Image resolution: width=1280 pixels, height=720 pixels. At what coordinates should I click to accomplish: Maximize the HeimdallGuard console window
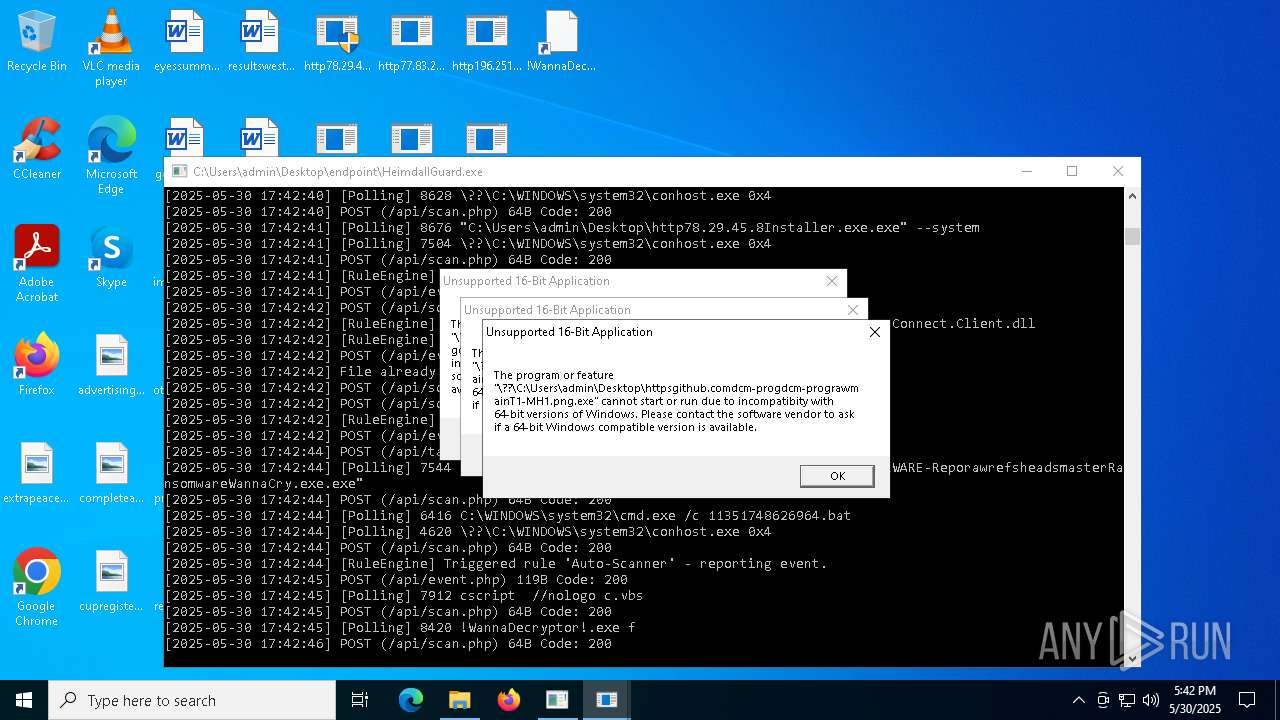1072,172
